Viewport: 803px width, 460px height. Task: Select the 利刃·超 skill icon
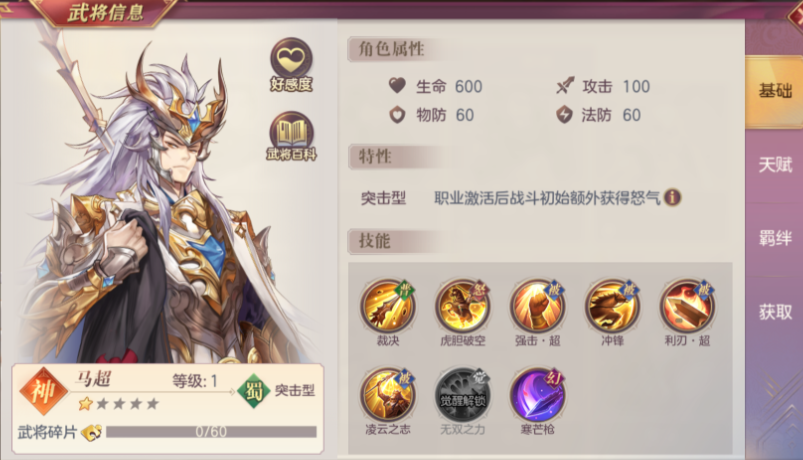coord(687,306)
